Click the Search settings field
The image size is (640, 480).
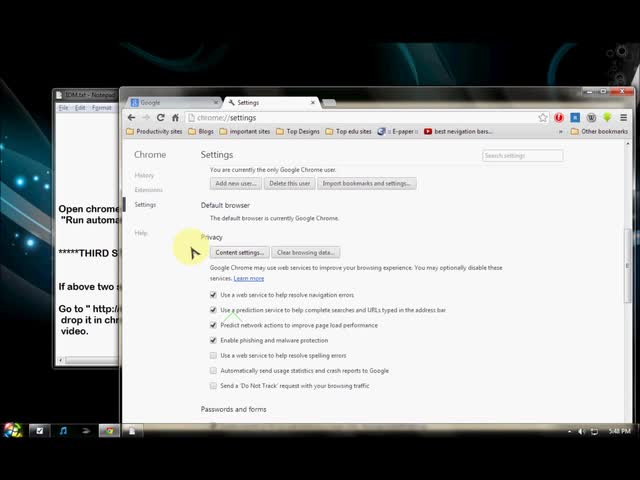pos(522,156)
